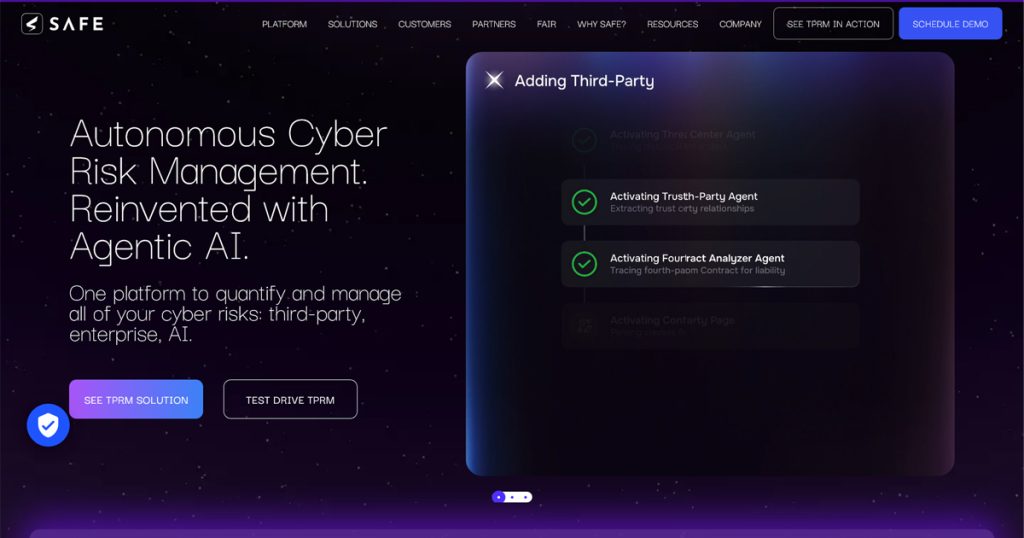Open the Activating Fourract Analyzer Agent card

pyautogui.click(x=710, y=264)
